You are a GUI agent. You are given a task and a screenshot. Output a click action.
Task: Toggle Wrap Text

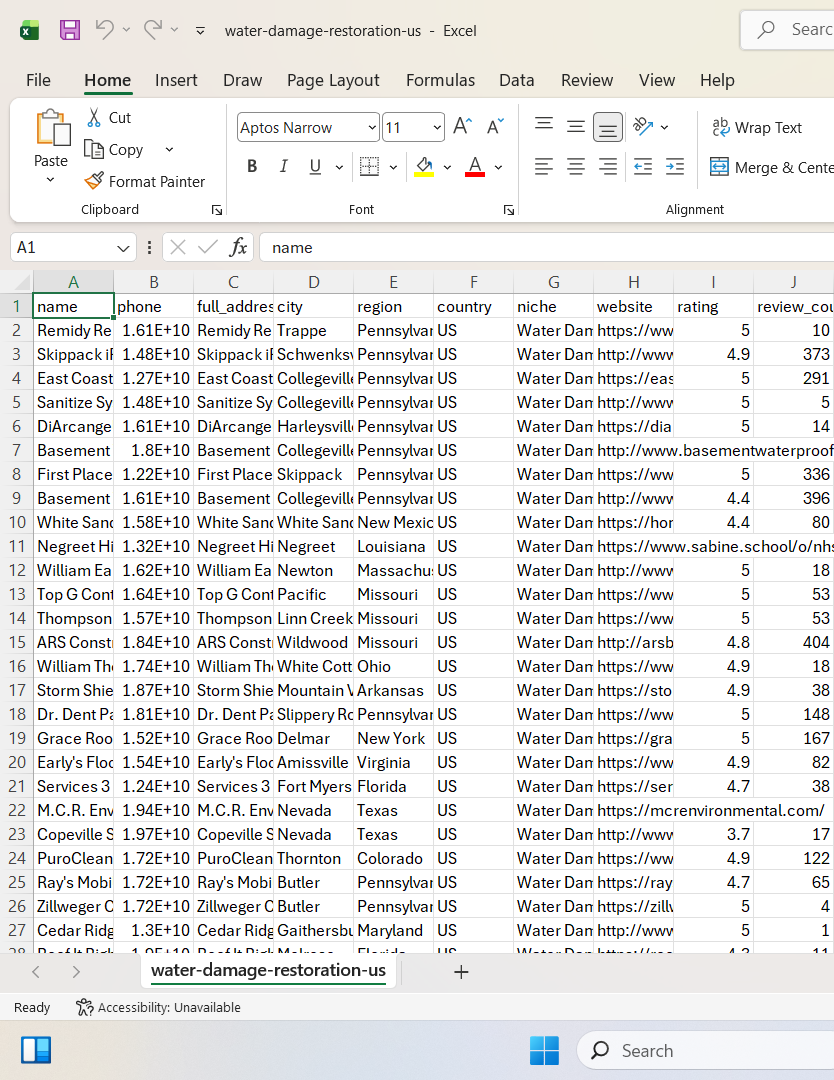(758, 127)
